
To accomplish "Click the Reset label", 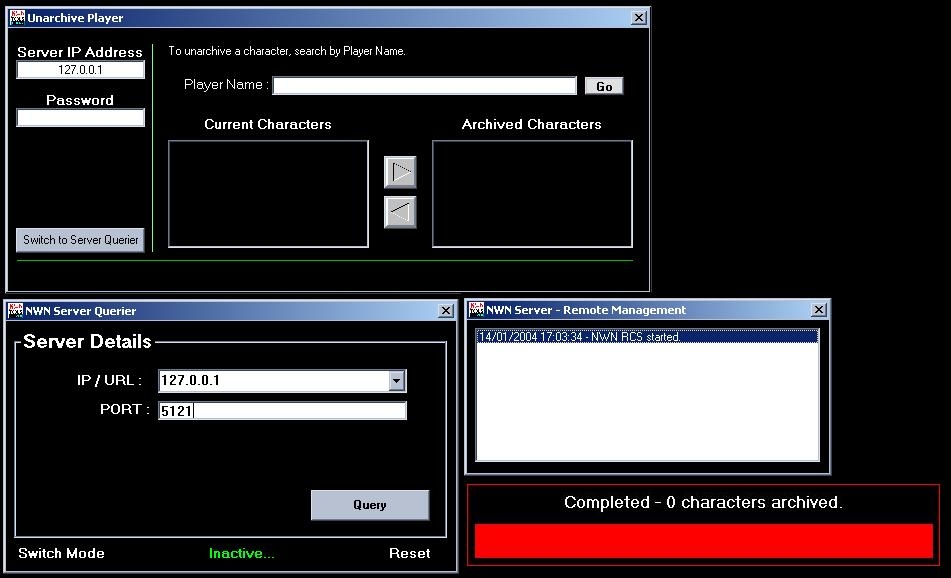I will 409,553.
